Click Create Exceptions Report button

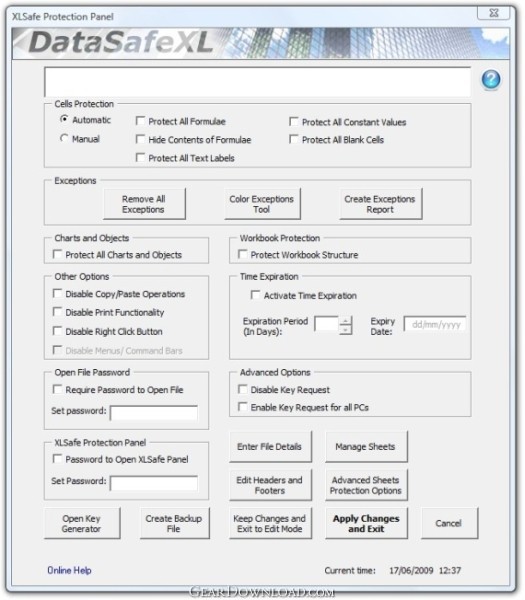click(381, 204)
